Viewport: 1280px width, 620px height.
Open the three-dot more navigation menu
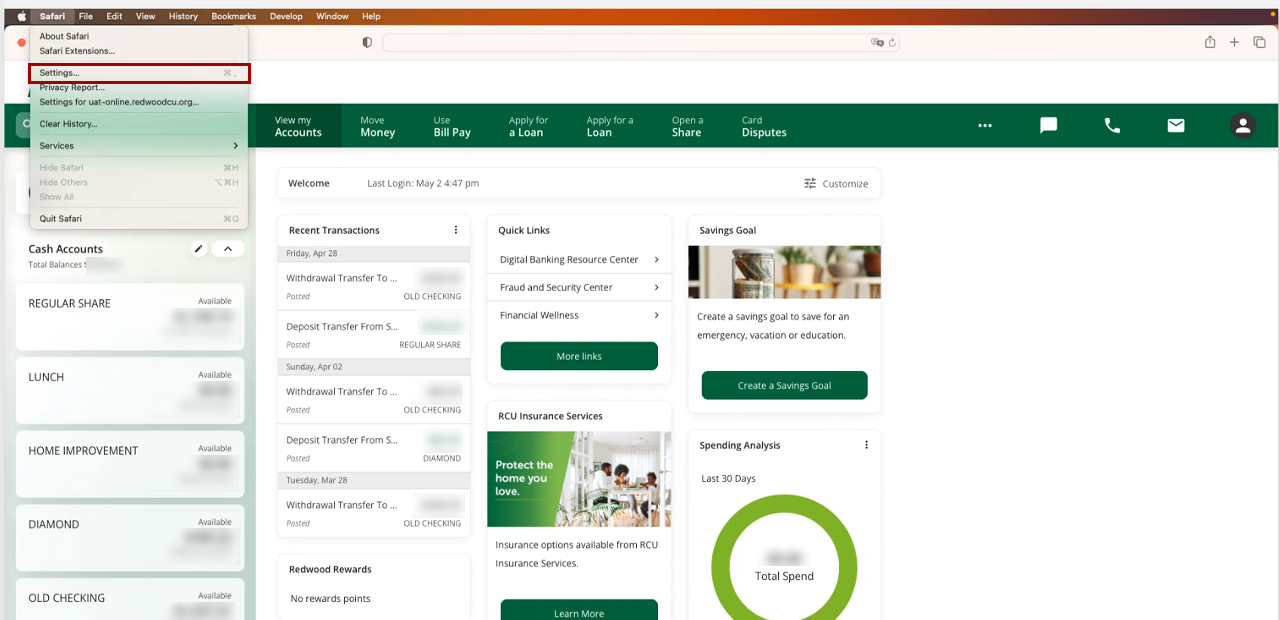pyautogui.click(x=985, y=126)
